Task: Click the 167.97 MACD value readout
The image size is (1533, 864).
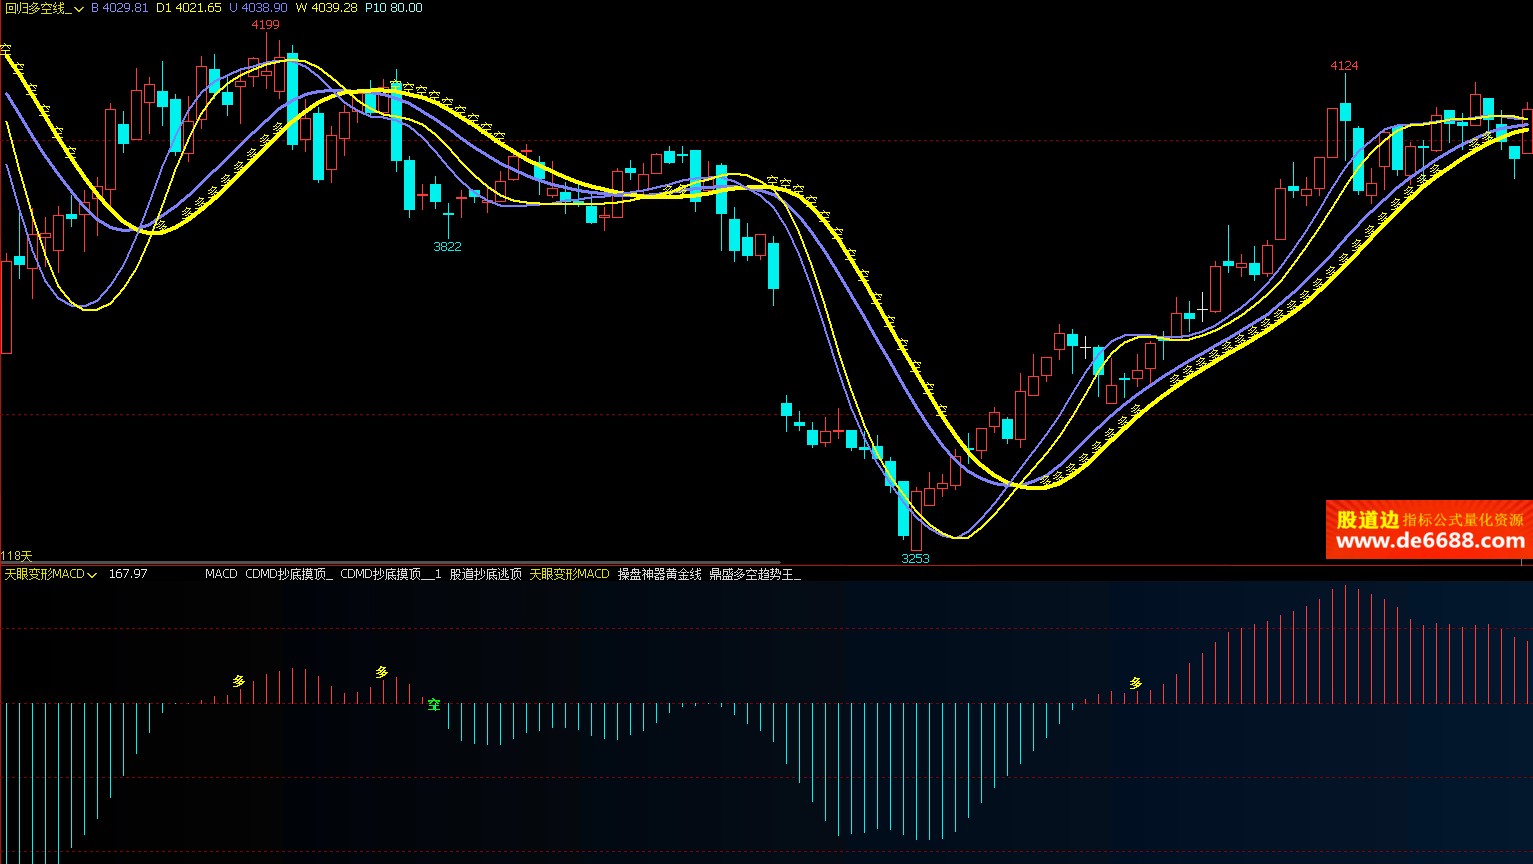Action: (128, 574)
